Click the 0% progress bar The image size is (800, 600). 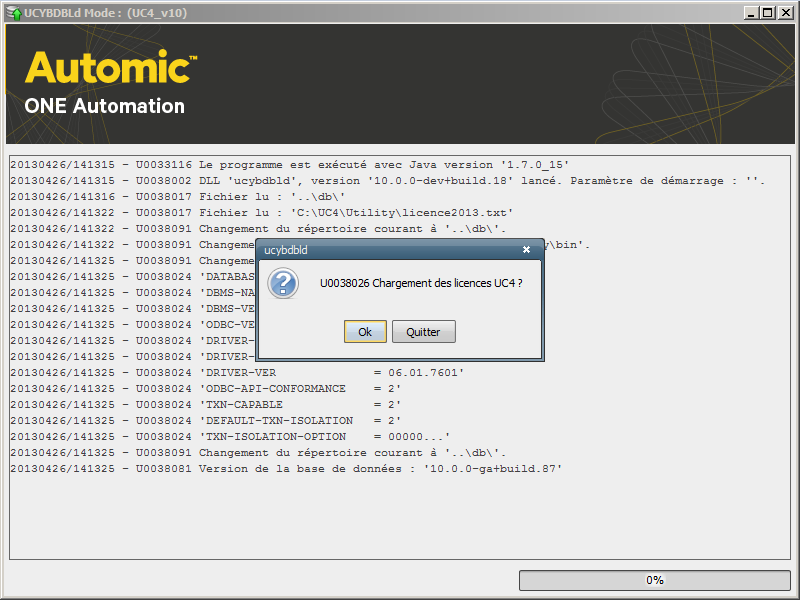[655, 580]
